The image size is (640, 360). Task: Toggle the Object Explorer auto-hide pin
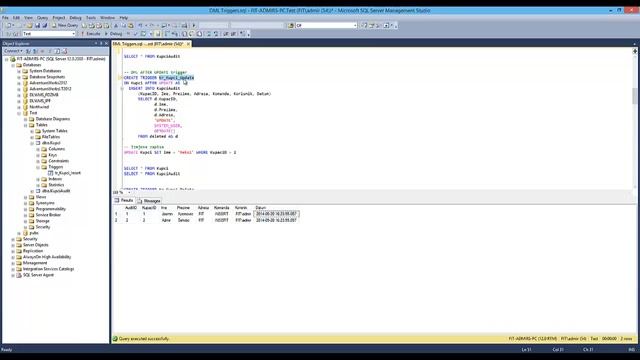click(101, 43)
